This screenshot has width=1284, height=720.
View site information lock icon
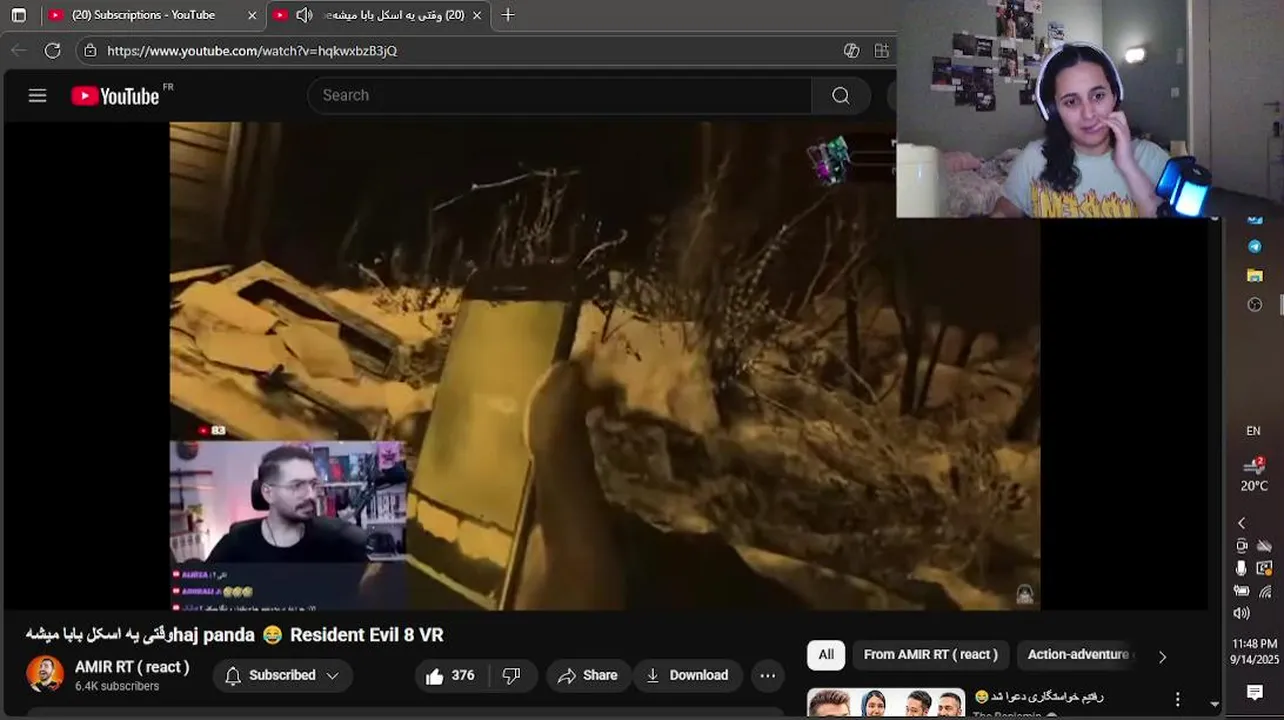click(90, 50)
